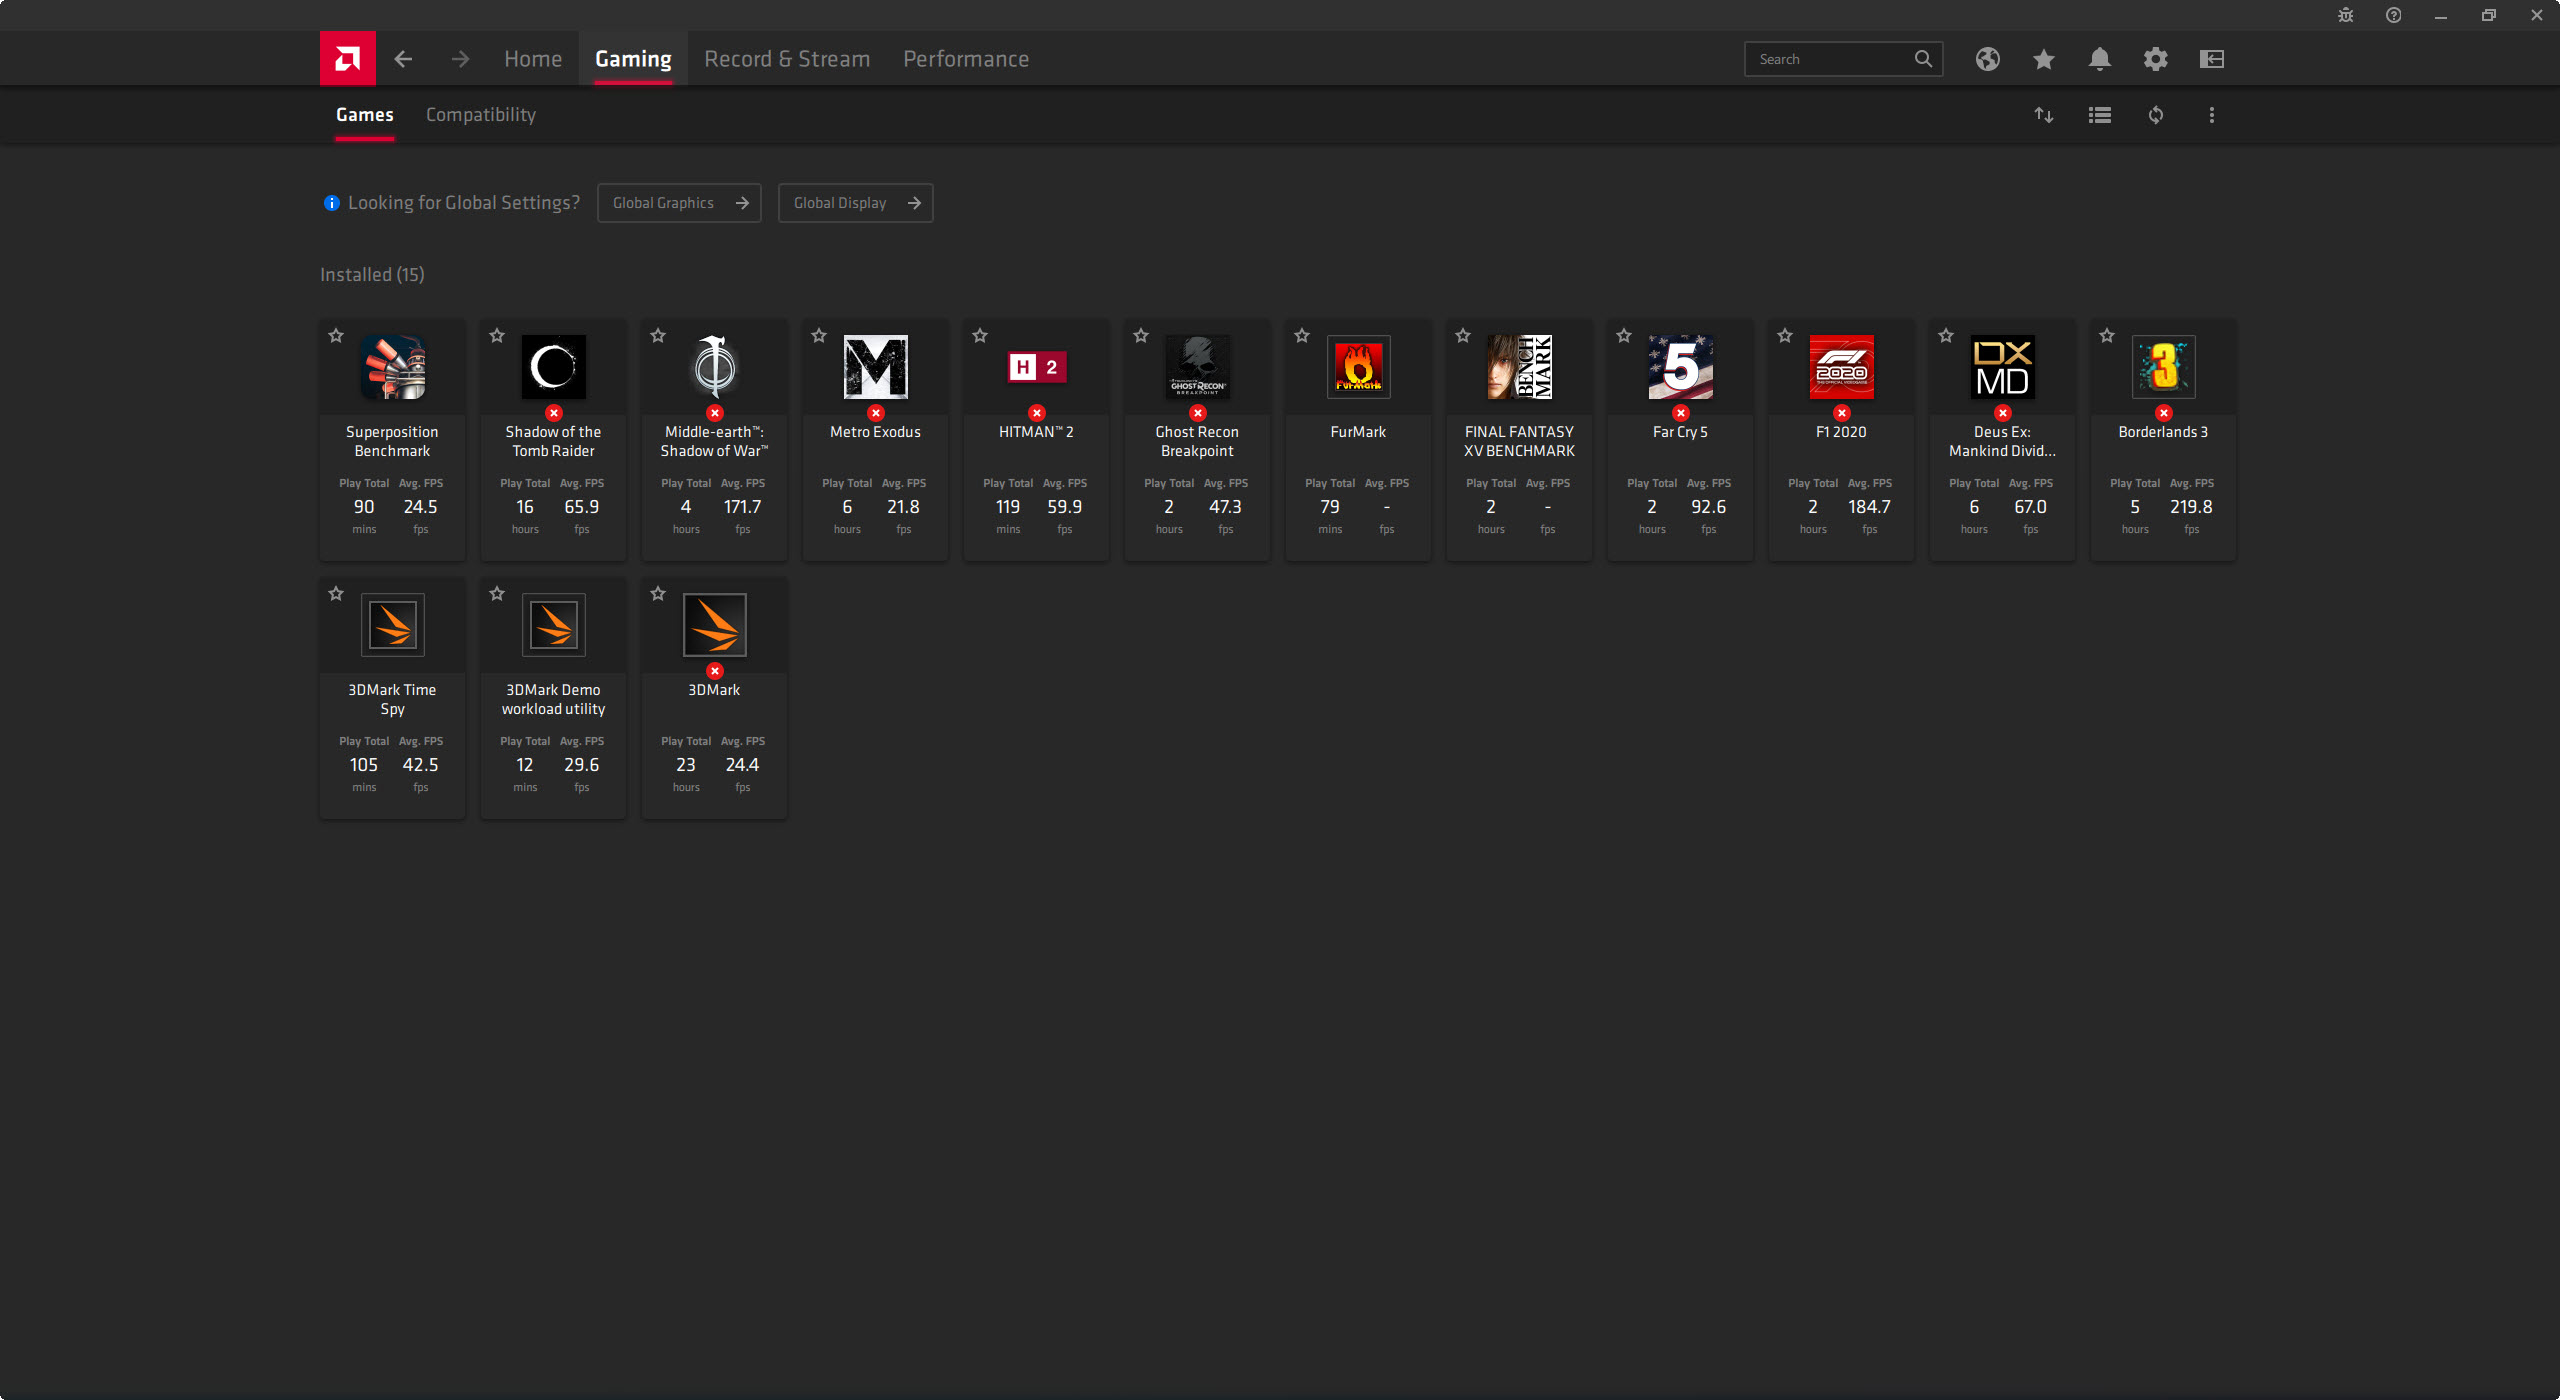Screen dimensions: 2560x1400
Task: Open 3DMark Demo workload utility icon
Action: [x=554, y=625]
